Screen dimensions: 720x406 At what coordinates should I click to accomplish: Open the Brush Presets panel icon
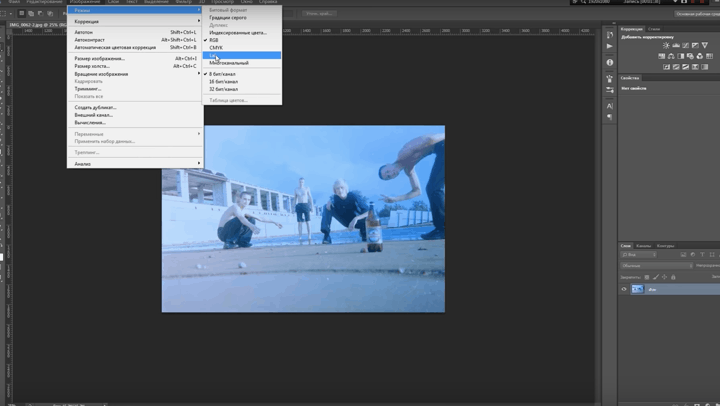pyautogui.click(x=609, y=90)
